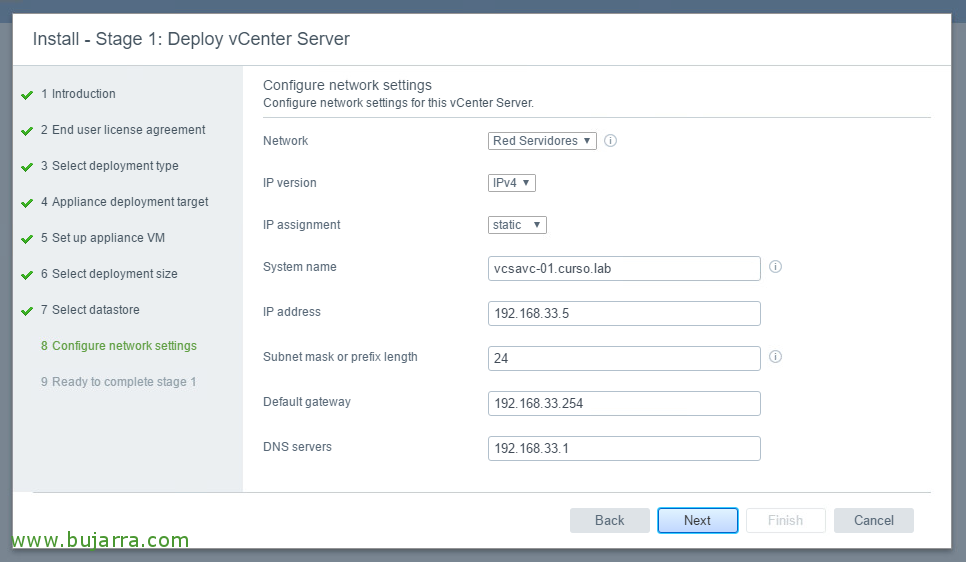Click the green checkmark for Introduction step
The height and width of the screenshot is (562, 966).
point(27,95)
